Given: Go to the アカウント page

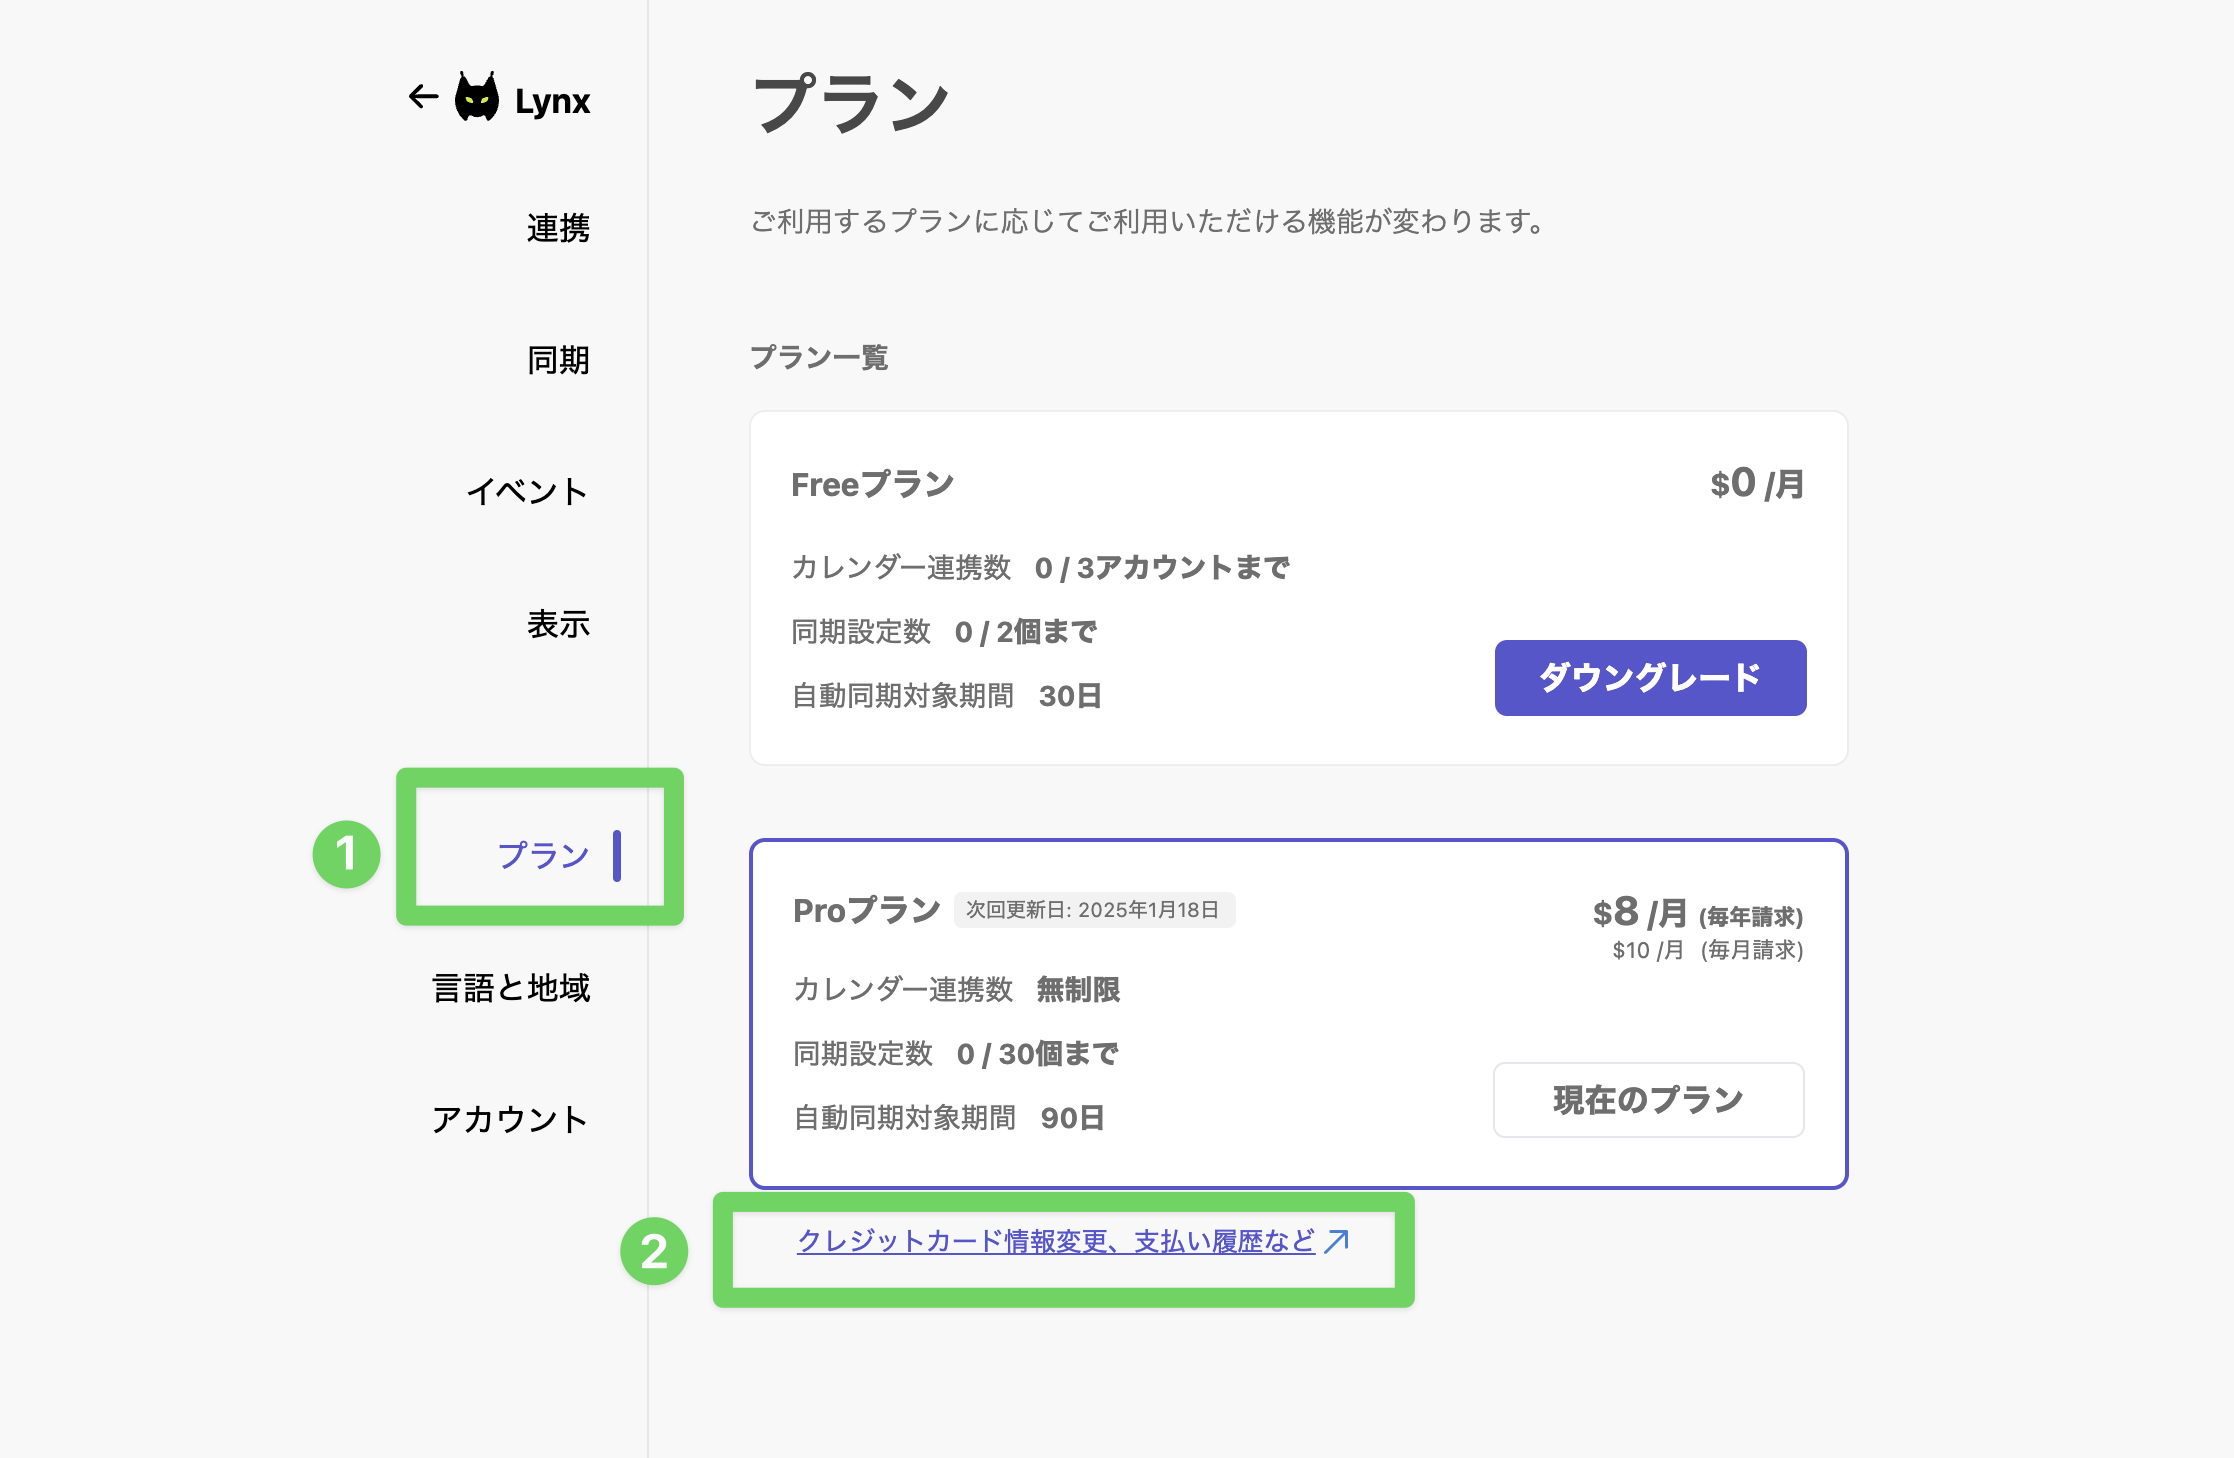Looking at the screenshot, I should click(510, 1119).
